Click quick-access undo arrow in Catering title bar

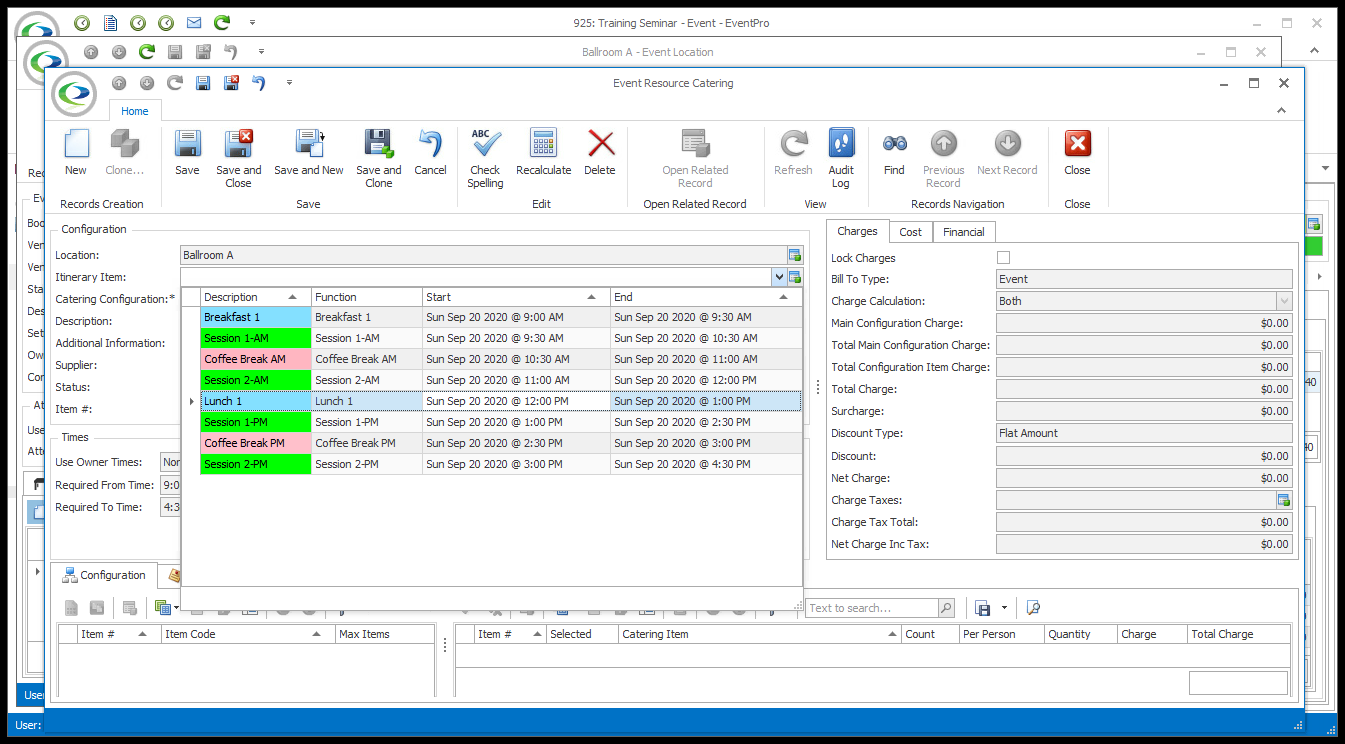click(x=259, y=83)
